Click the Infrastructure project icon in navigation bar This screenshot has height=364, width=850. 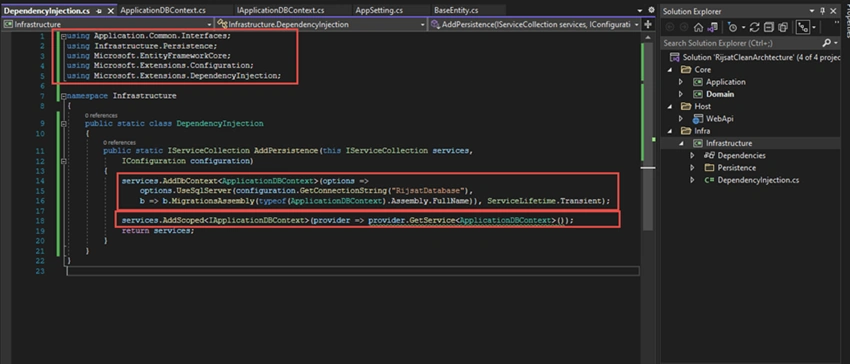click(8, 24)
